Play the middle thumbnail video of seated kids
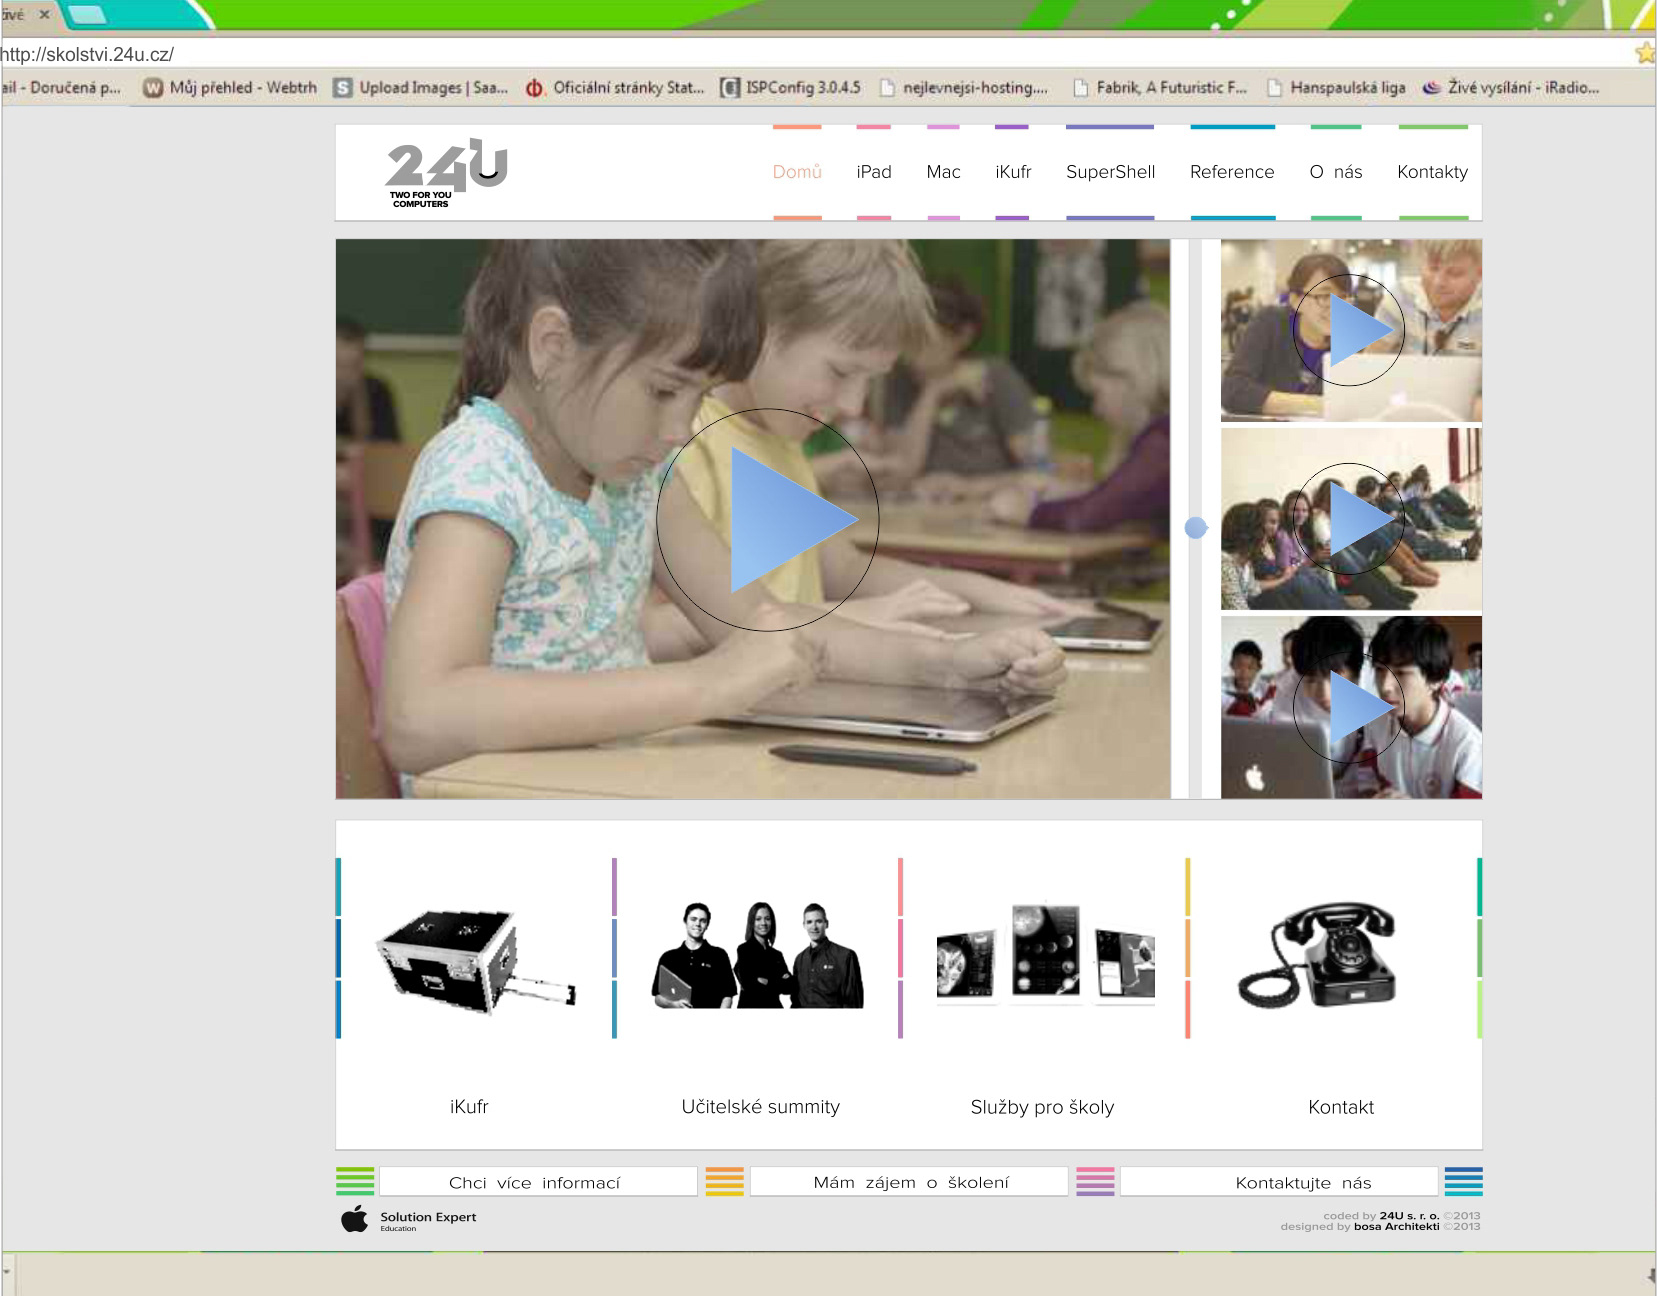Viewport: 1657px width, 1296px height. coord(1349,519)
